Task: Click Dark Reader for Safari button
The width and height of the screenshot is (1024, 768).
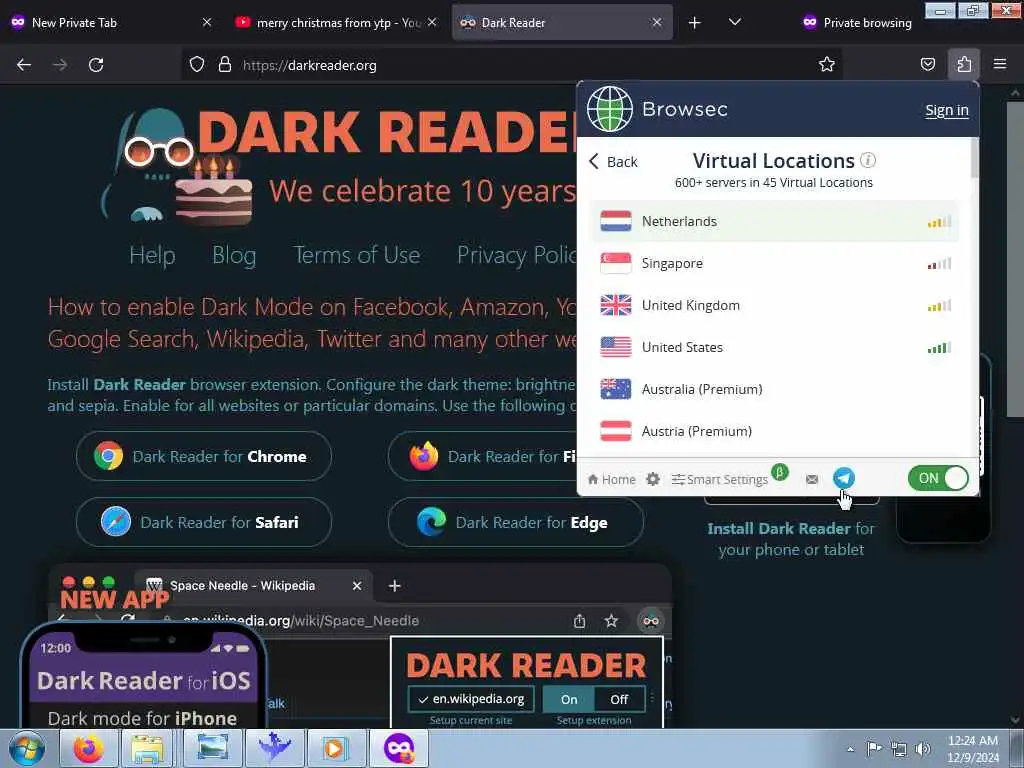Action: pos(204,522)
